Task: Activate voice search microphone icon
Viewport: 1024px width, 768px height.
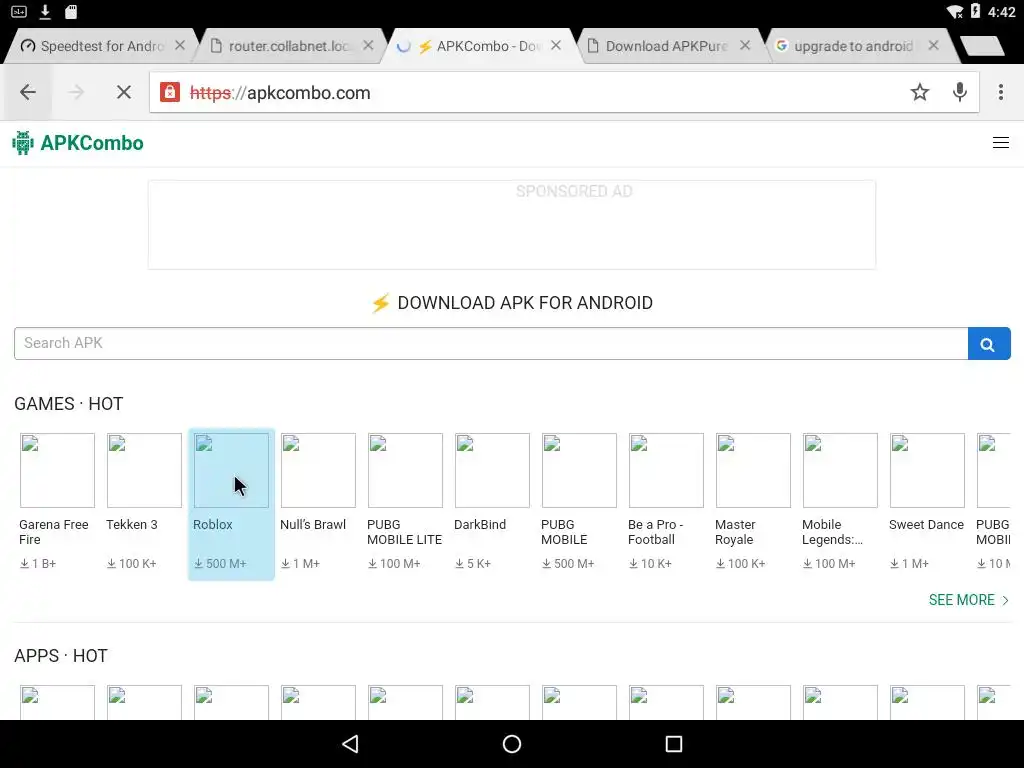Action: 959,92
